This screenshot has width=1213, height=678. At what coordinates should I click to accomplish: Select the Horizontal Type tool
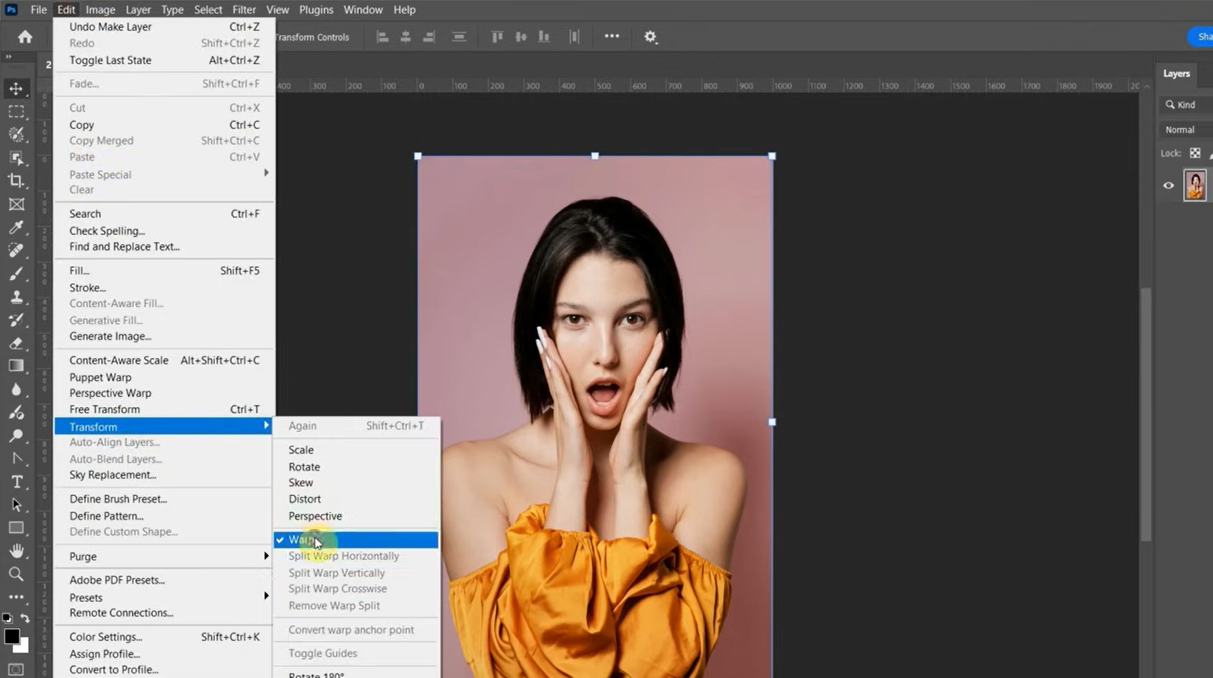[16, 482]
